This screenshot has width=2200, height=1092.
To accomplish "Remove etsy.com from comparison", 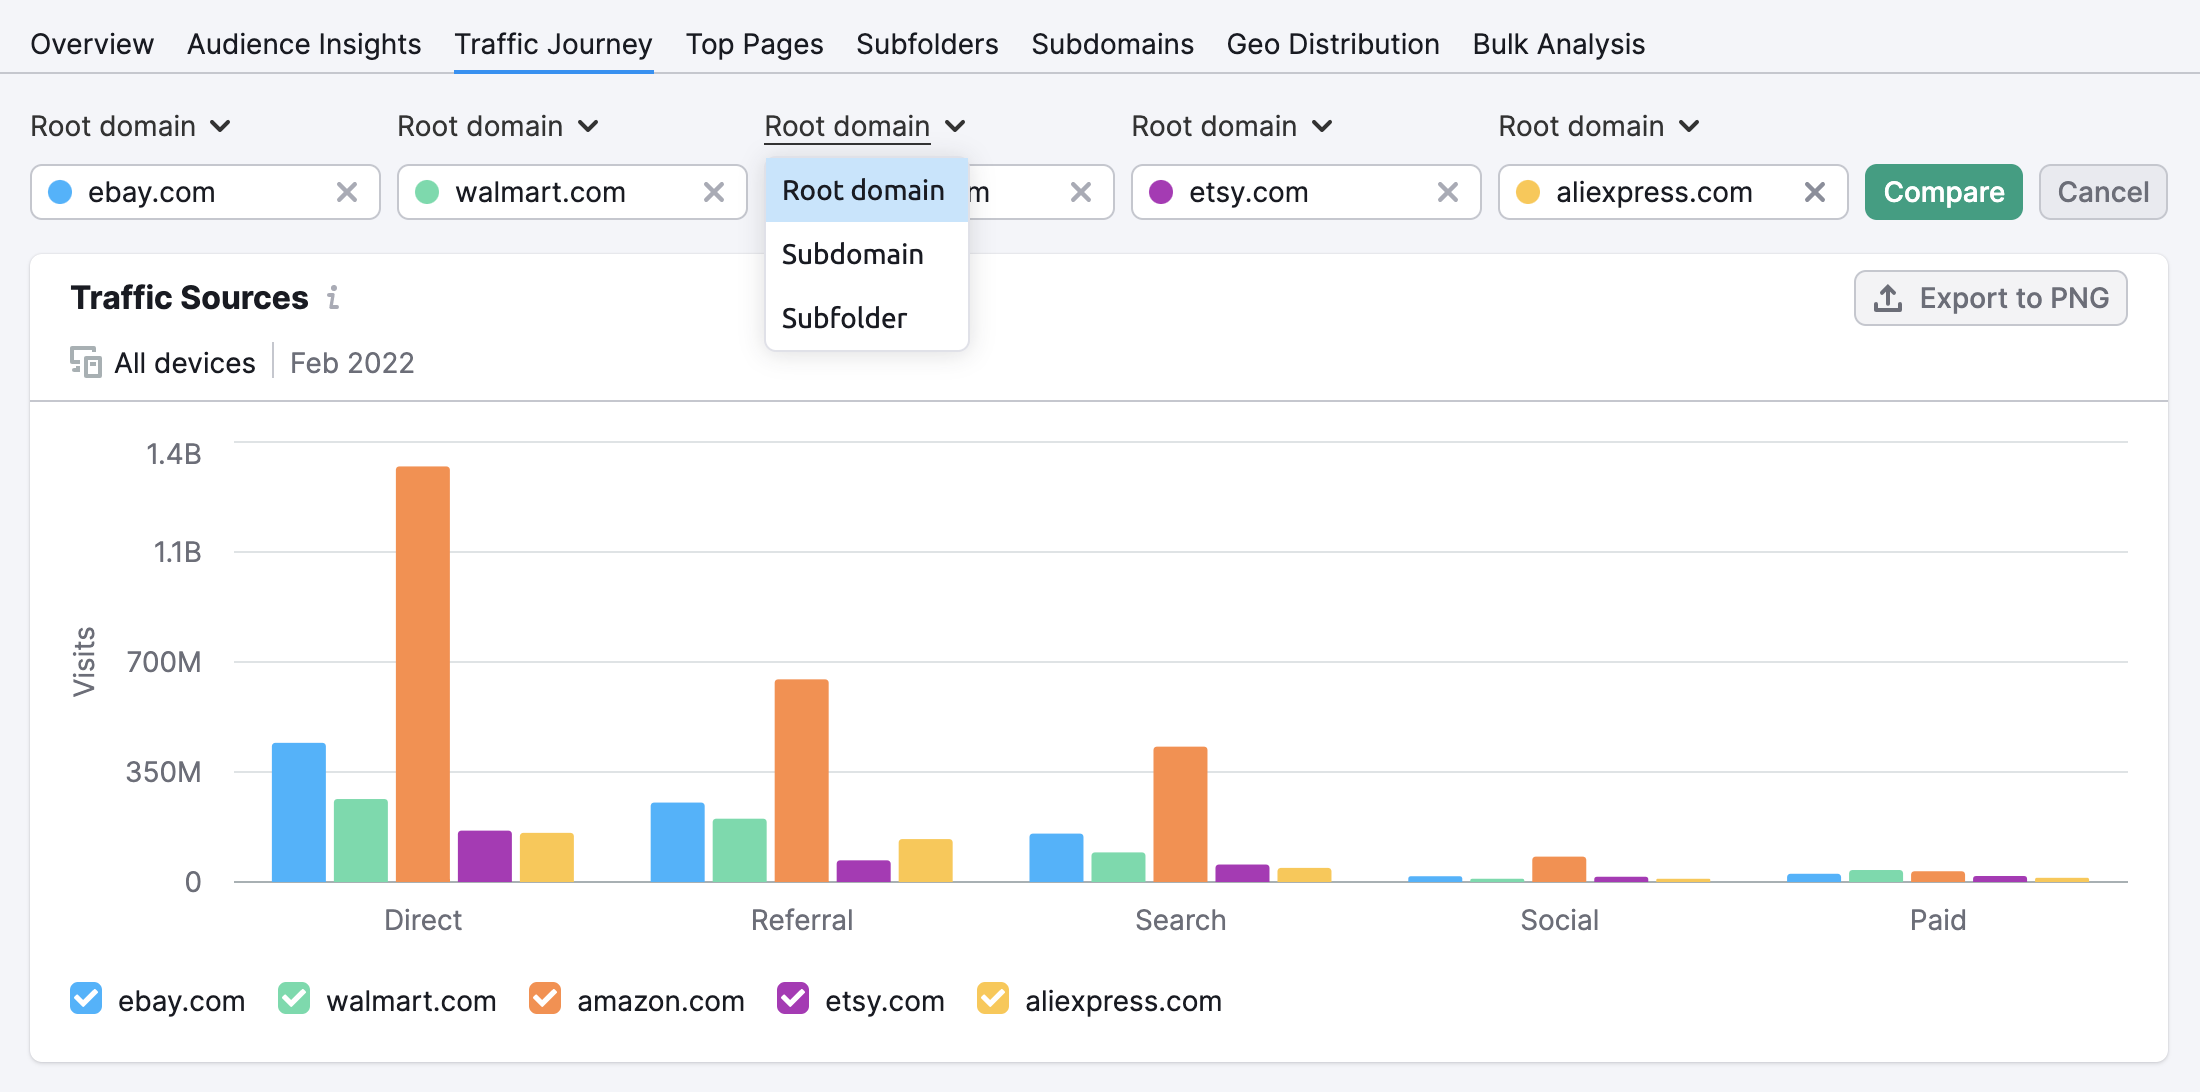I will [x=1448, y=192].
